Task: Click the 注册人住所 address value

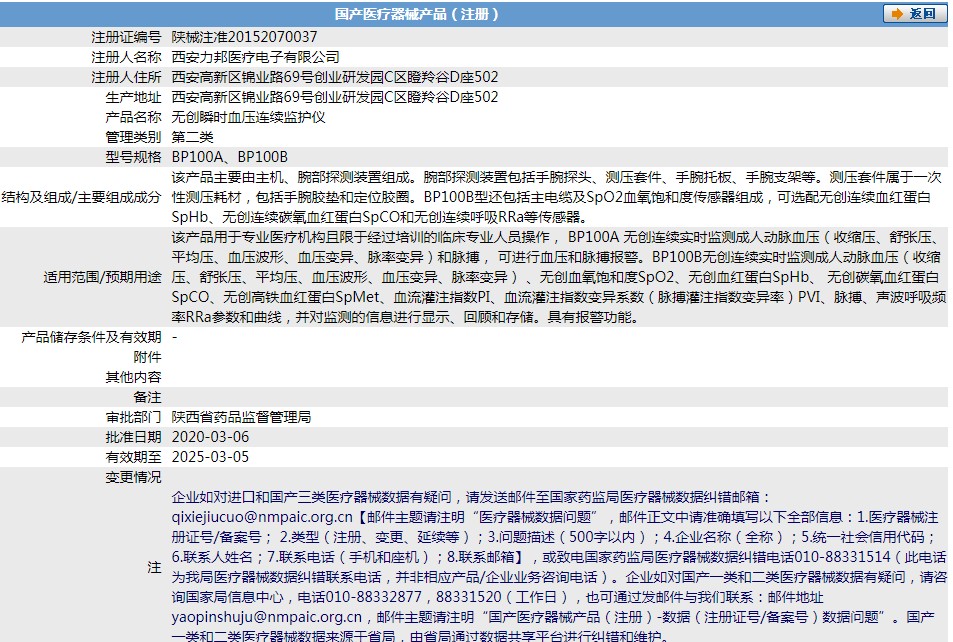Action: point(335,77)
